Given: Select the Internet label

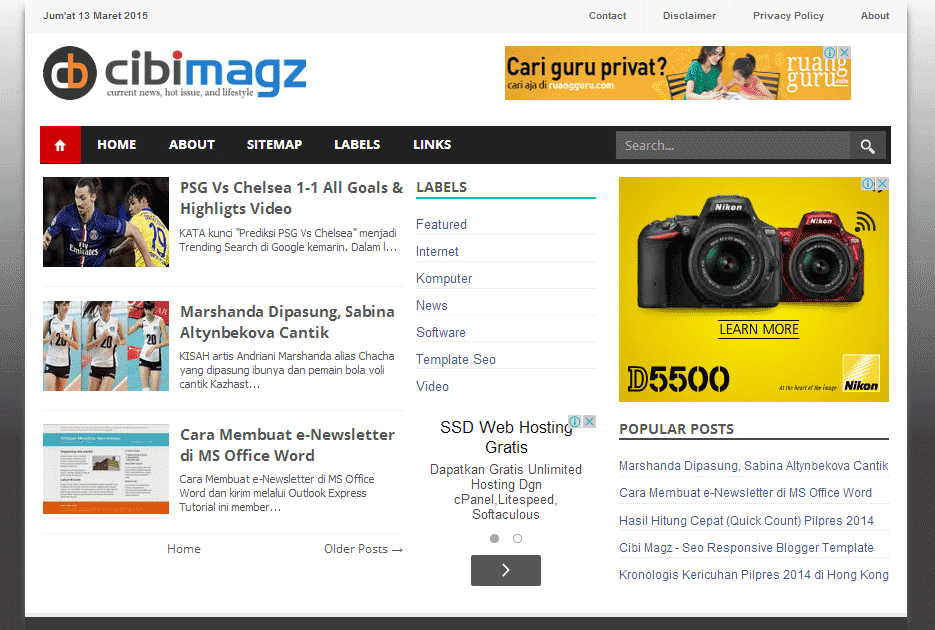Looking at the screenshot, I should point(437,252).
